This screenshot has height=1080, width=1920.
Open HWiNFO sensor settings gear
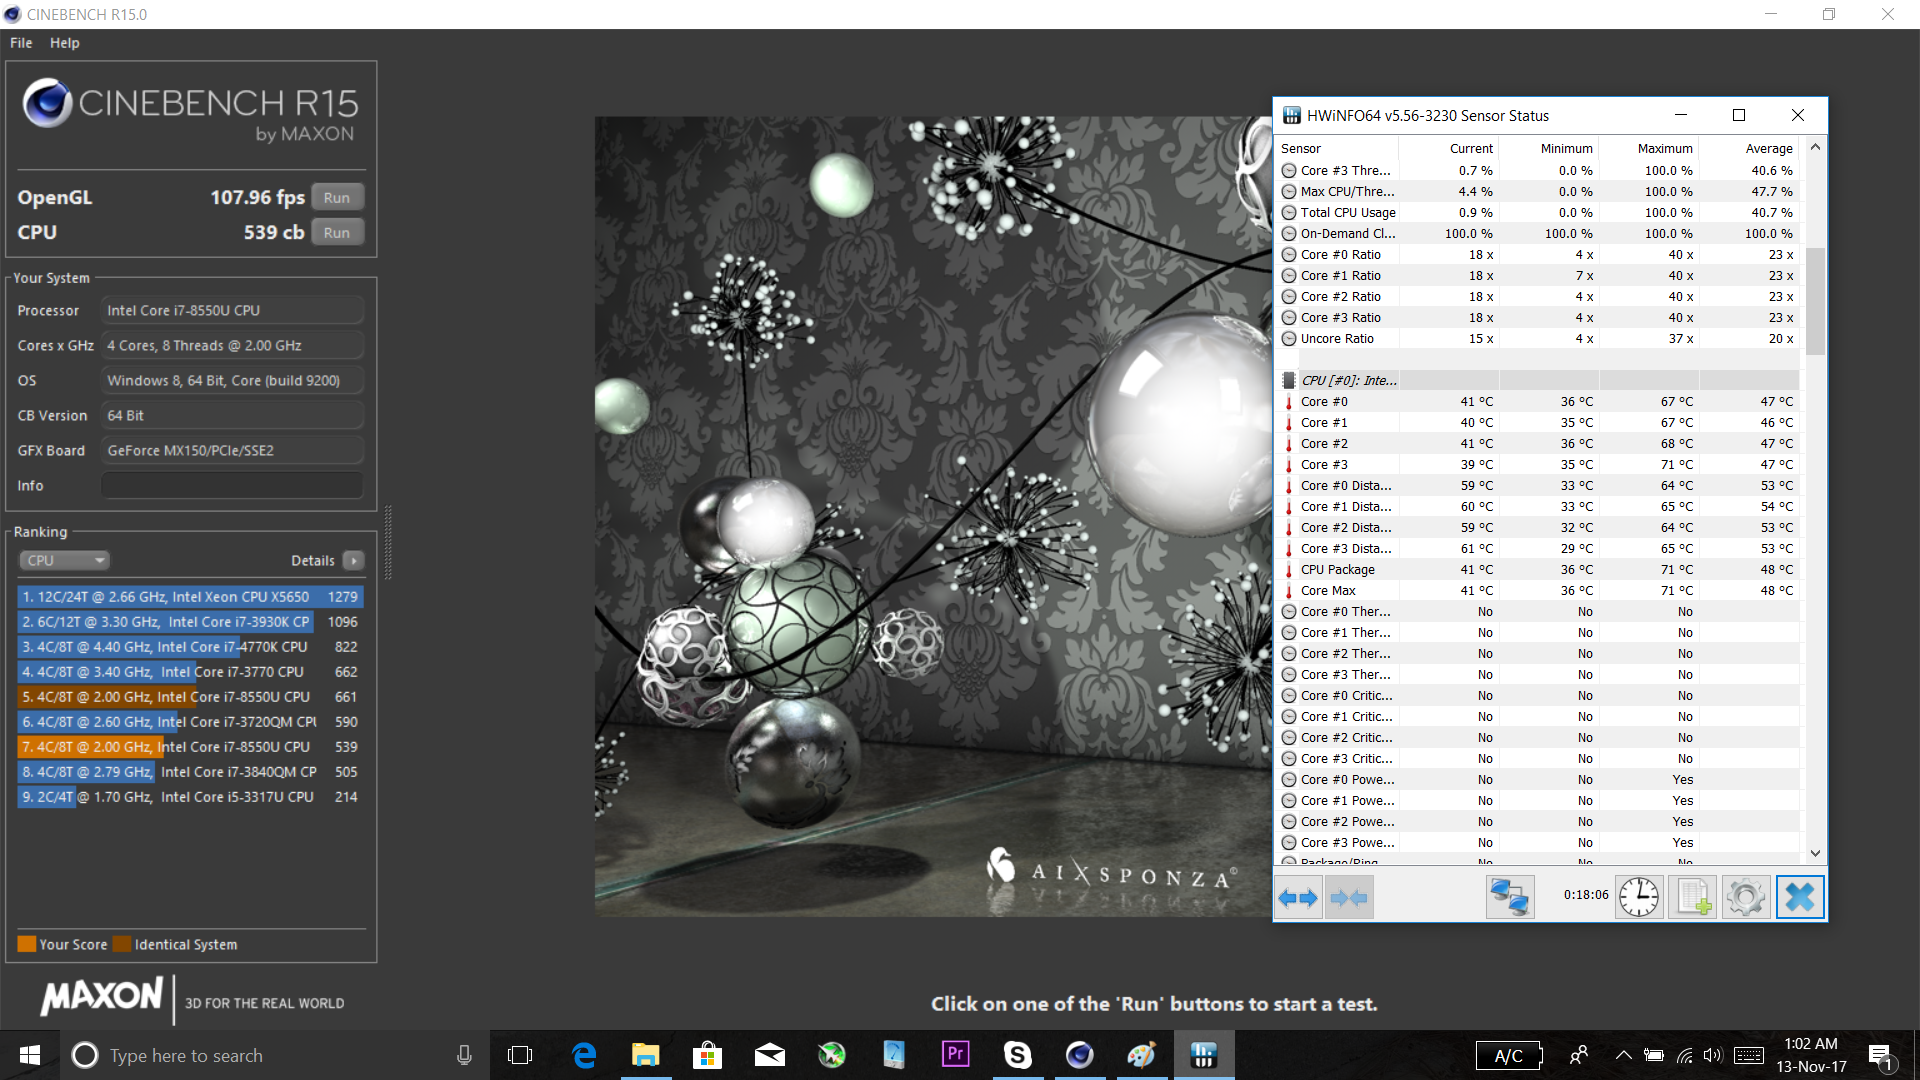pos(1746,897)
